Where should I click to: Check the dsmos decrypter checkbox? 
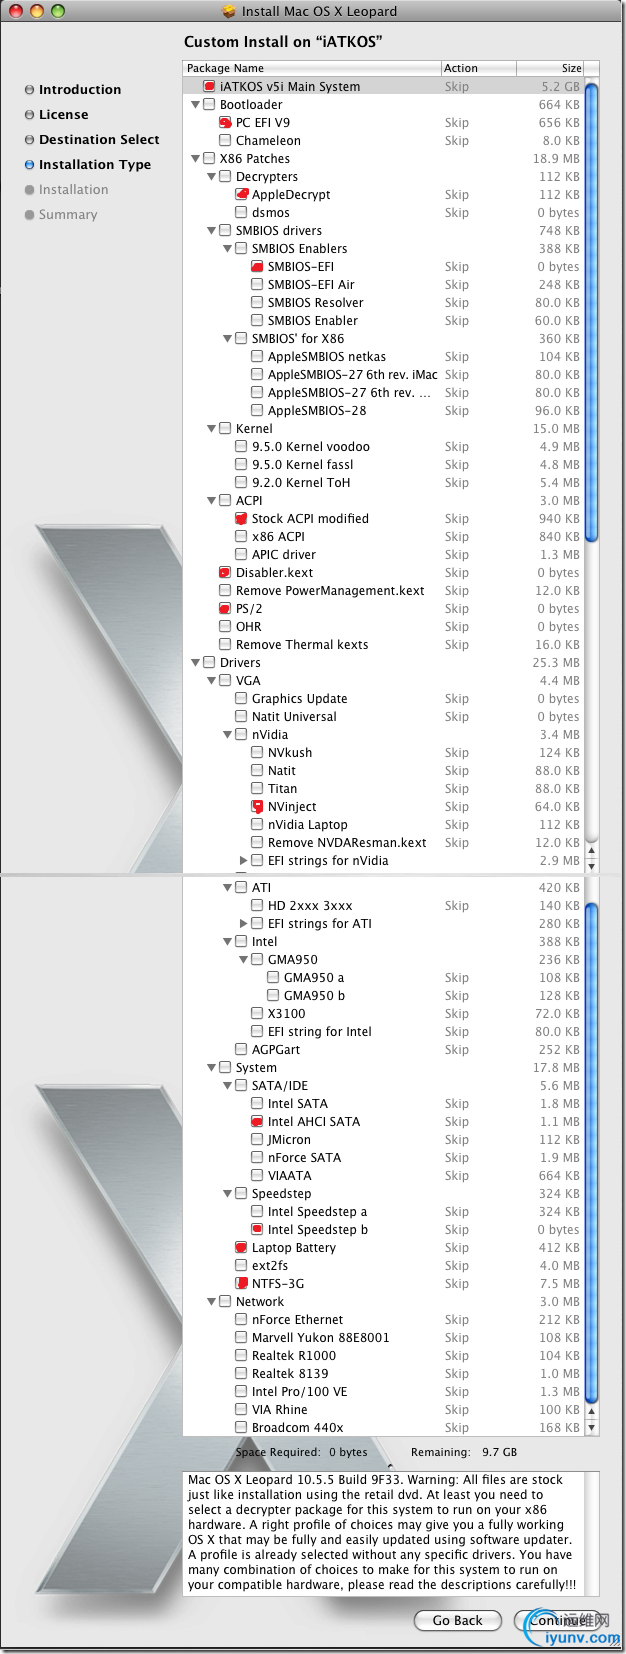pos(241,213)
